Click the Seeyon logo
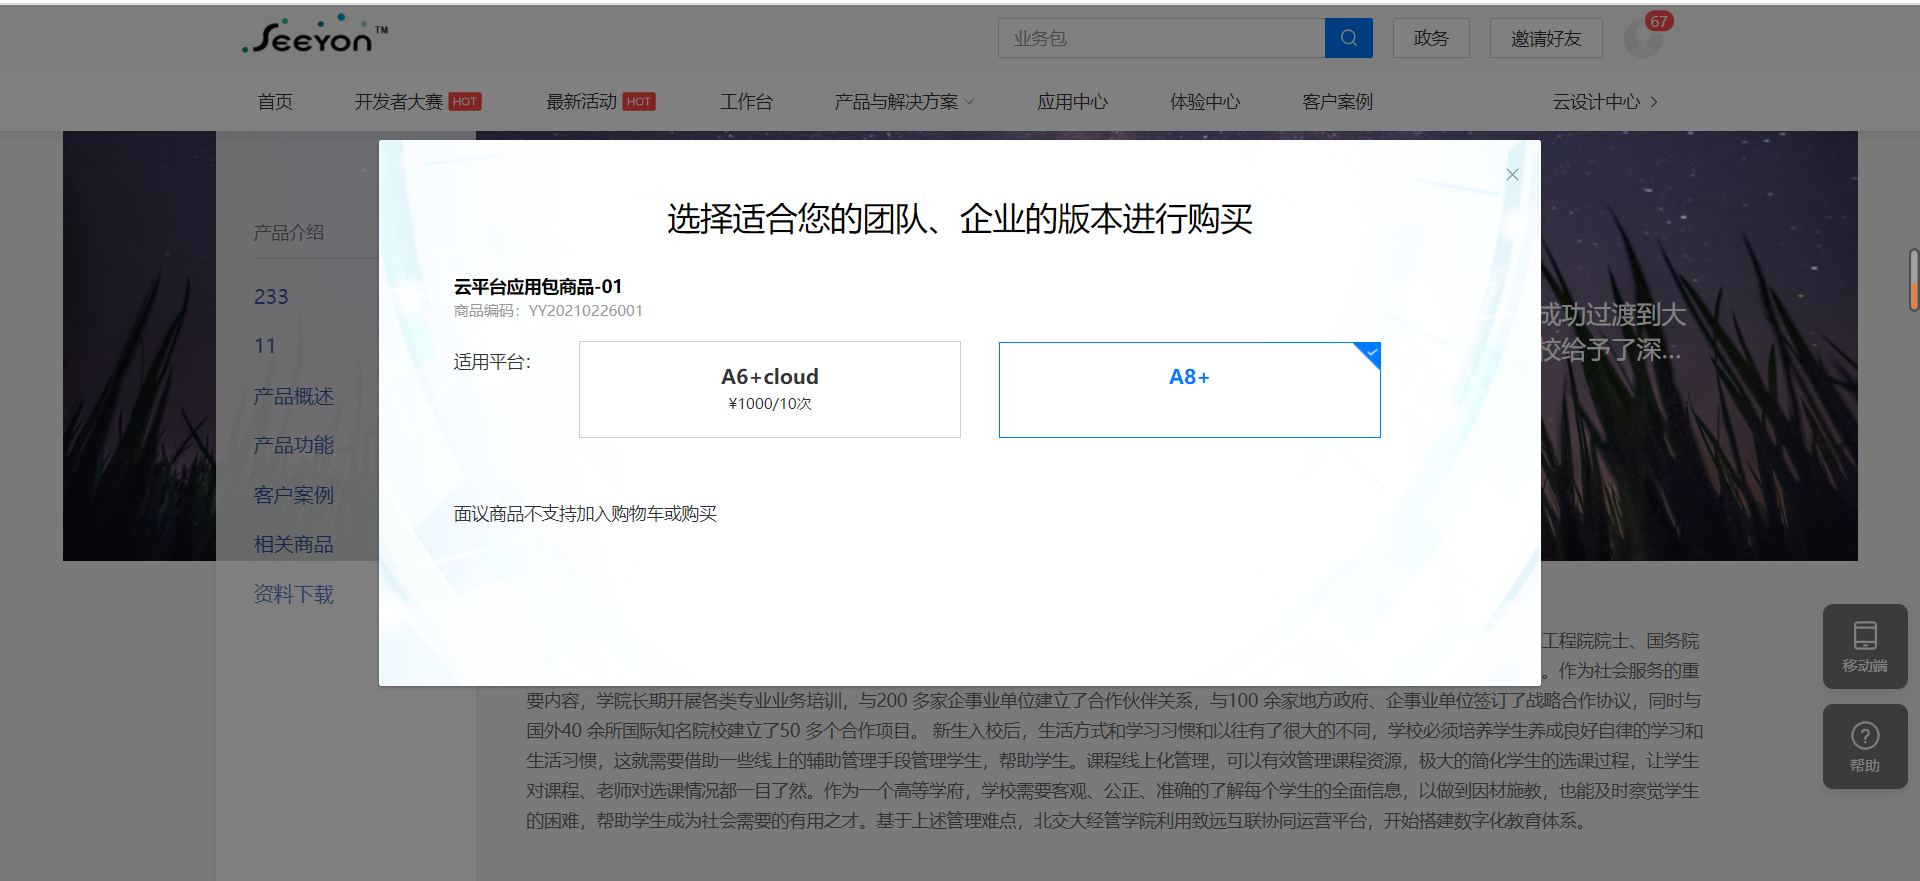 (315, 35)
